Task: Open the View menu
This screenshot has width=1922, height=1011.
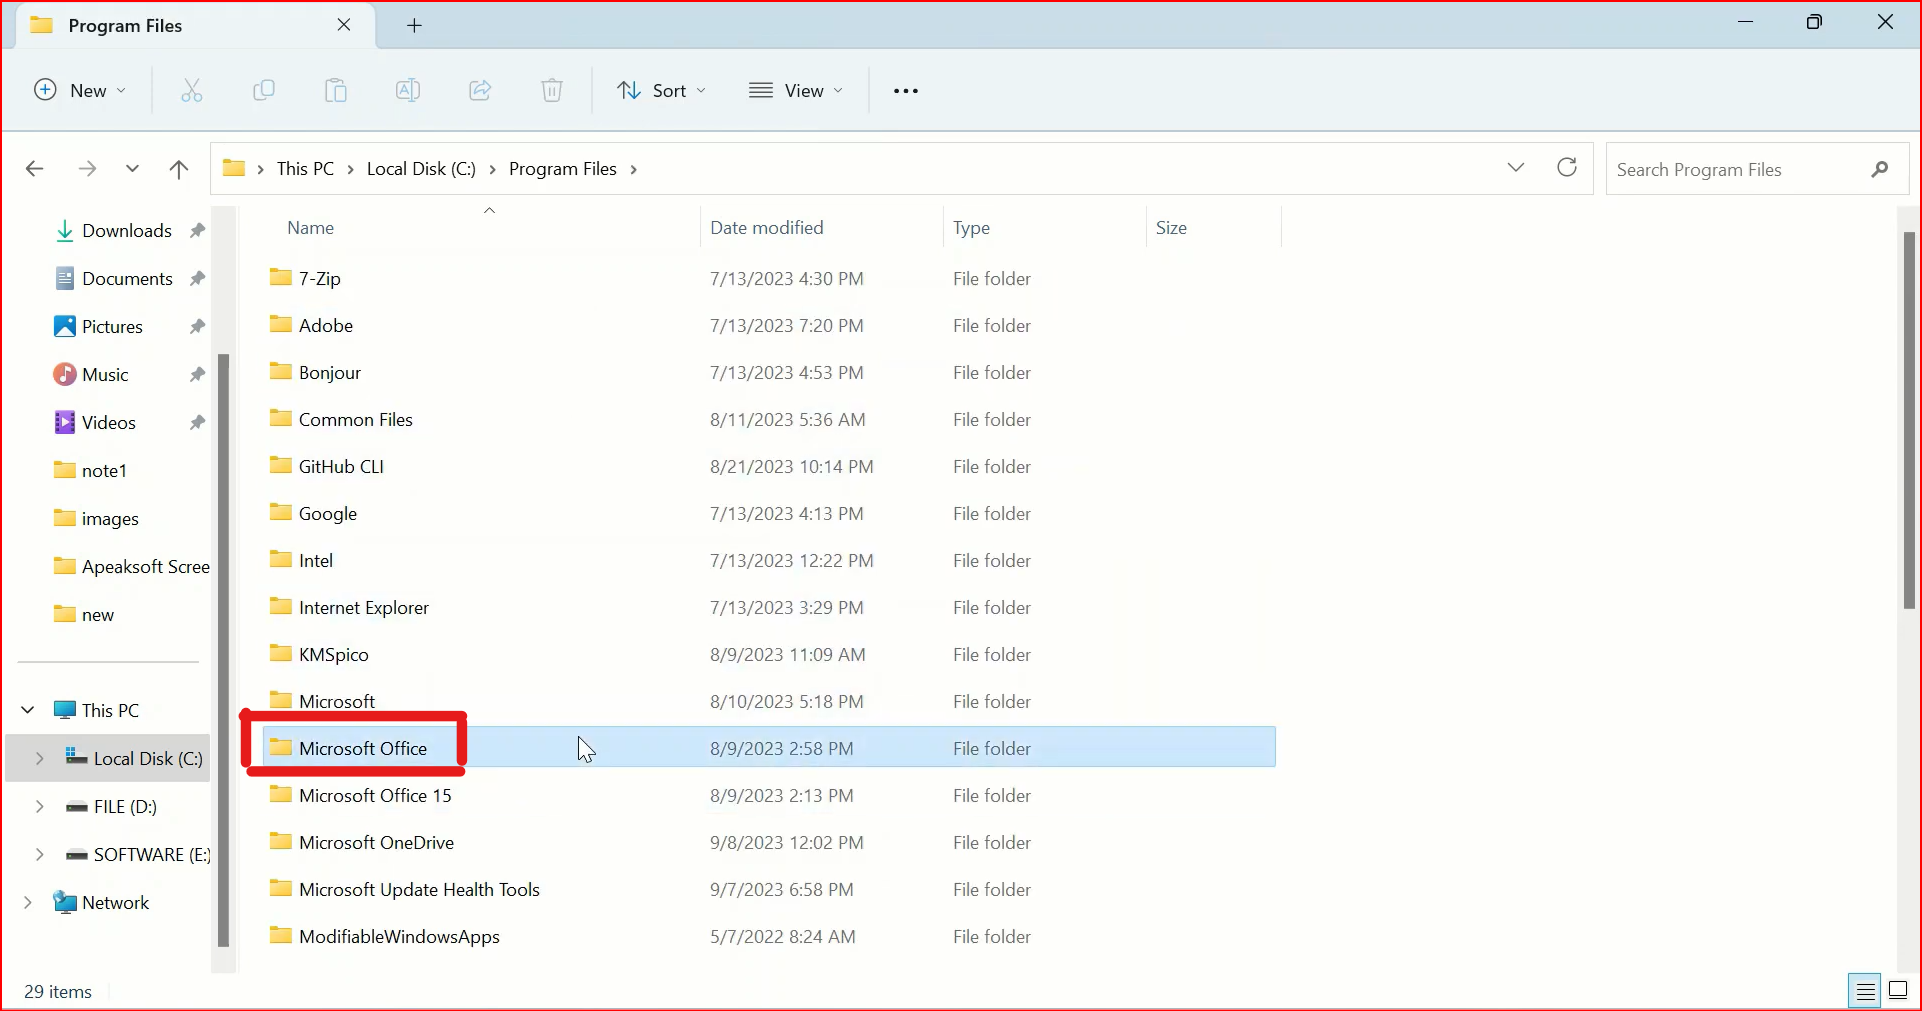Action: pos(796,90)
